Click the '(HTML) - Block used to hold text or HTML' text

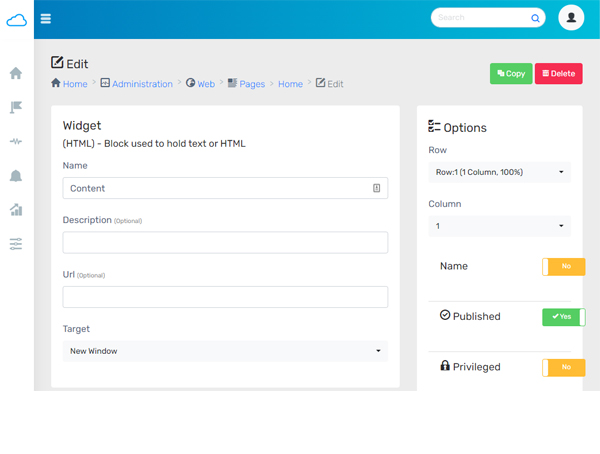[x=154, y=144]
